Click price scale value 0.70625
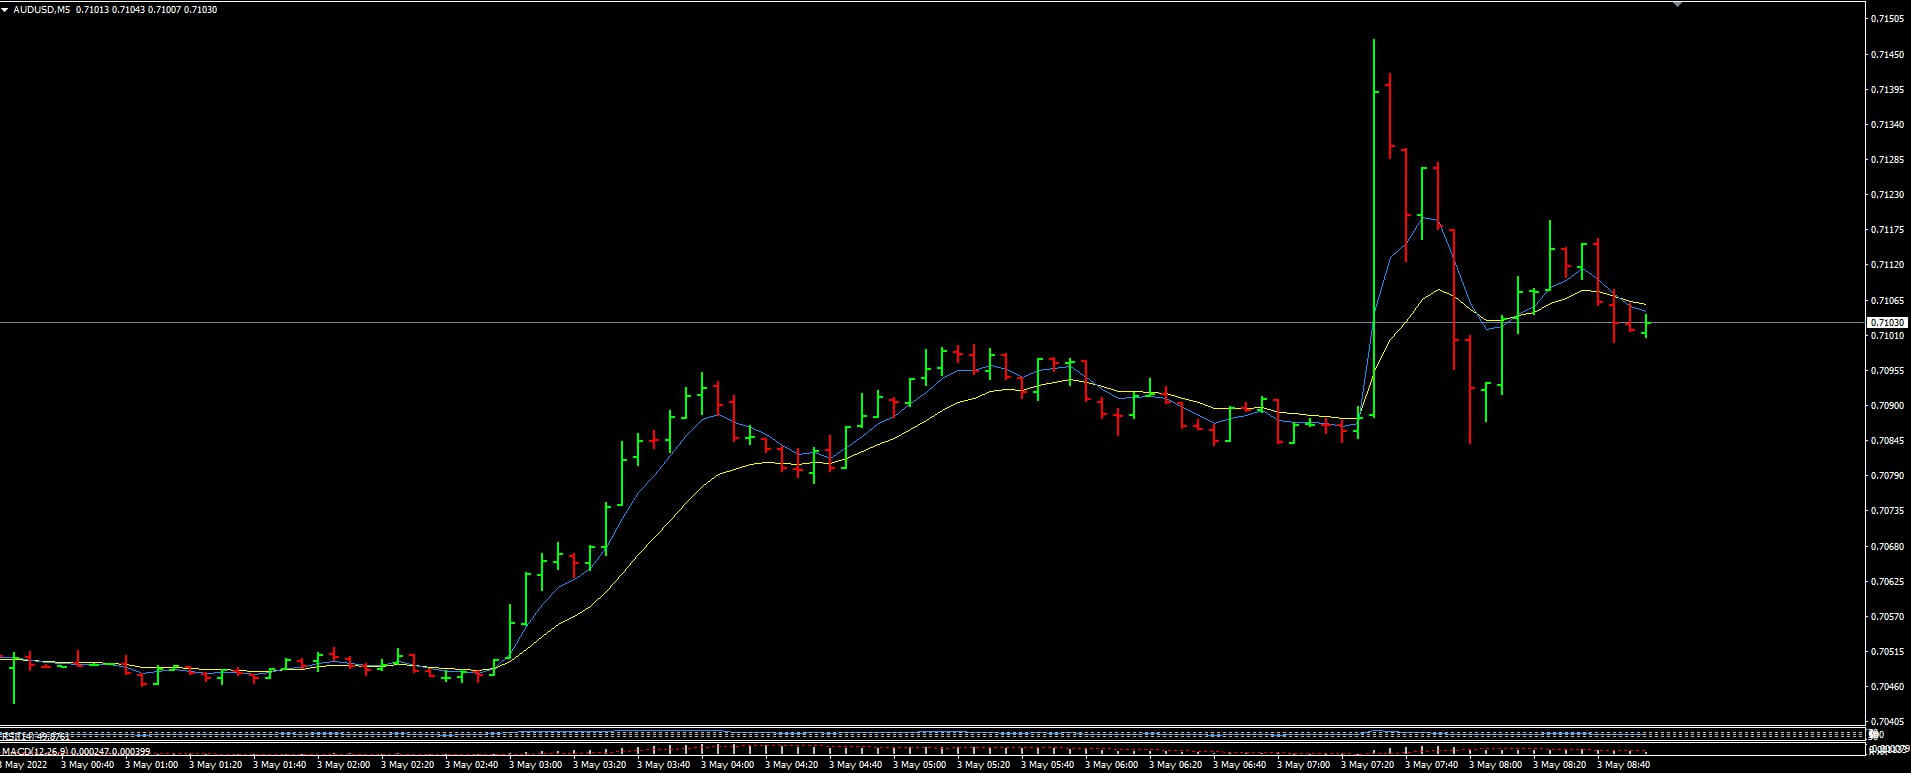Viewport: 1911px width, 773px height. coord(1887,581)
